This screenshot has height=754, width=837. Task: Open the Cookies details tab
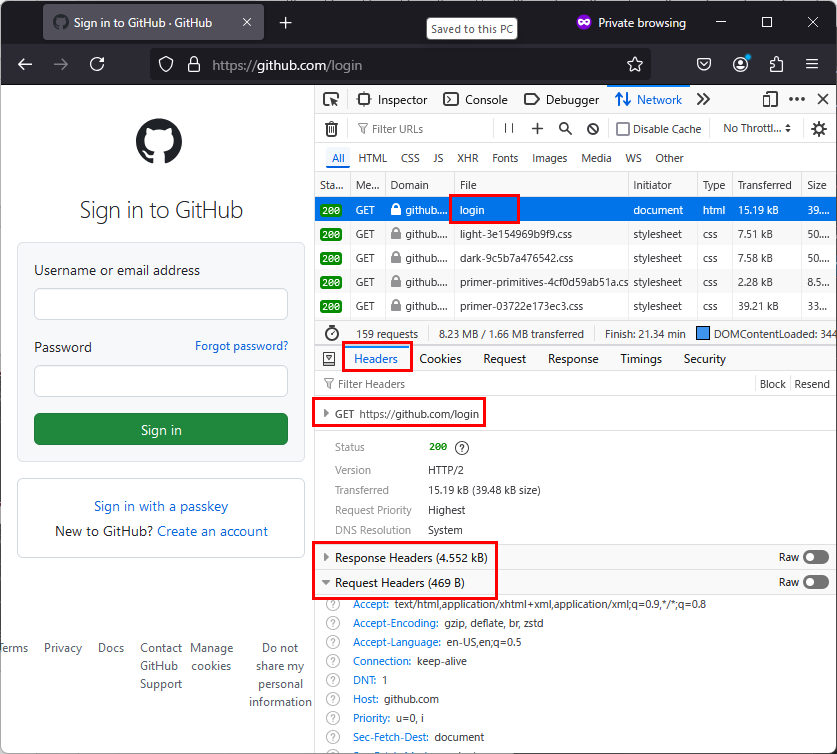coord(440,359)
